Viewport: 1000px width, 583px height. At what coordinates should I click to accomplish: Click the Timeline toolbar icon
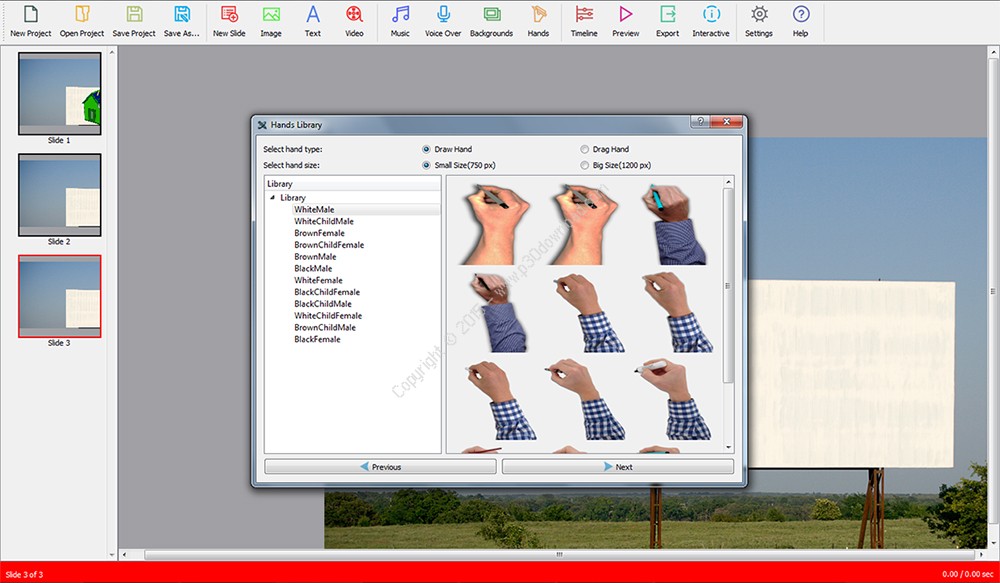584,15
